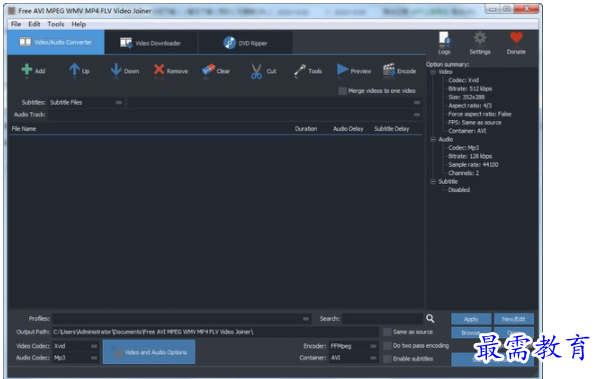Click the New/Edit profile button
Screen dimensions: 598x379
point(513,319)
